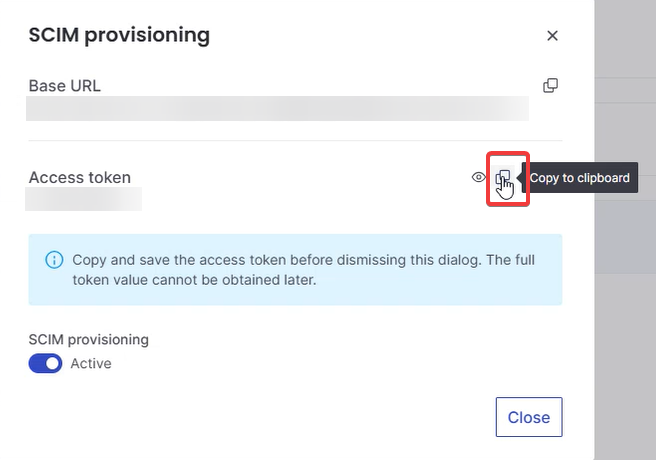
Task: Click the 'SCIM provisioning' label above toggle
Action: pyautogui.click(x=89, y=339)
